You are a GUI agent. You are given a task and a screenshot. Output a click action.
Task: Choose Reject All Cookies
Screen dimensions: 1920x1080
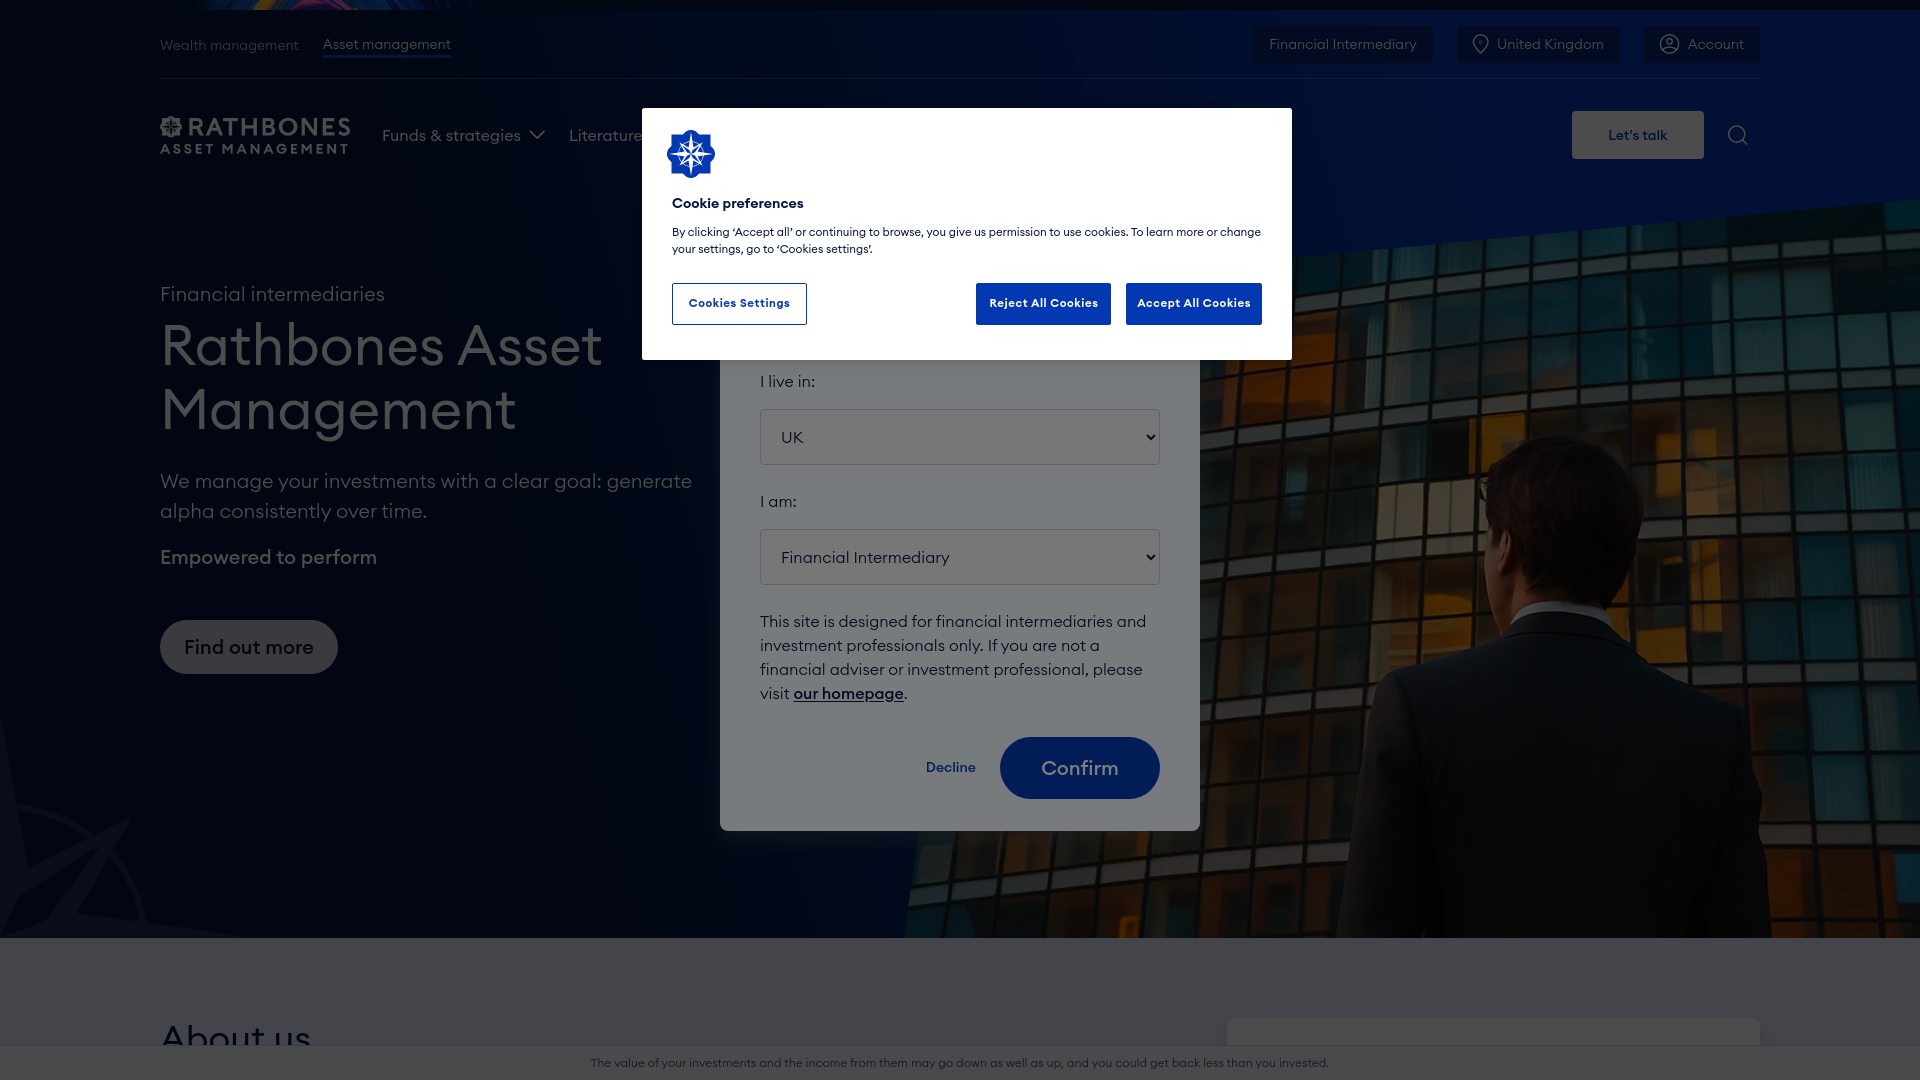click(x=1043, y=304)
